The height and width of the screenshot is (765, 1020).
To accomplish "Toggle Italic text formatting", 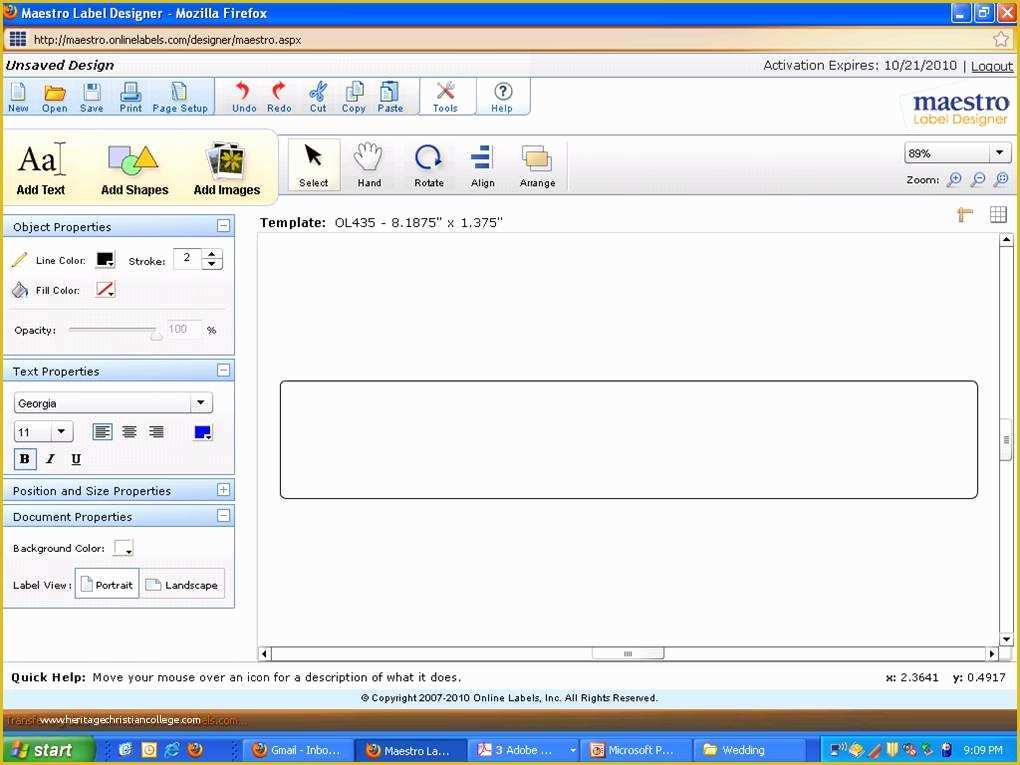I will click(x=51, y=459).
